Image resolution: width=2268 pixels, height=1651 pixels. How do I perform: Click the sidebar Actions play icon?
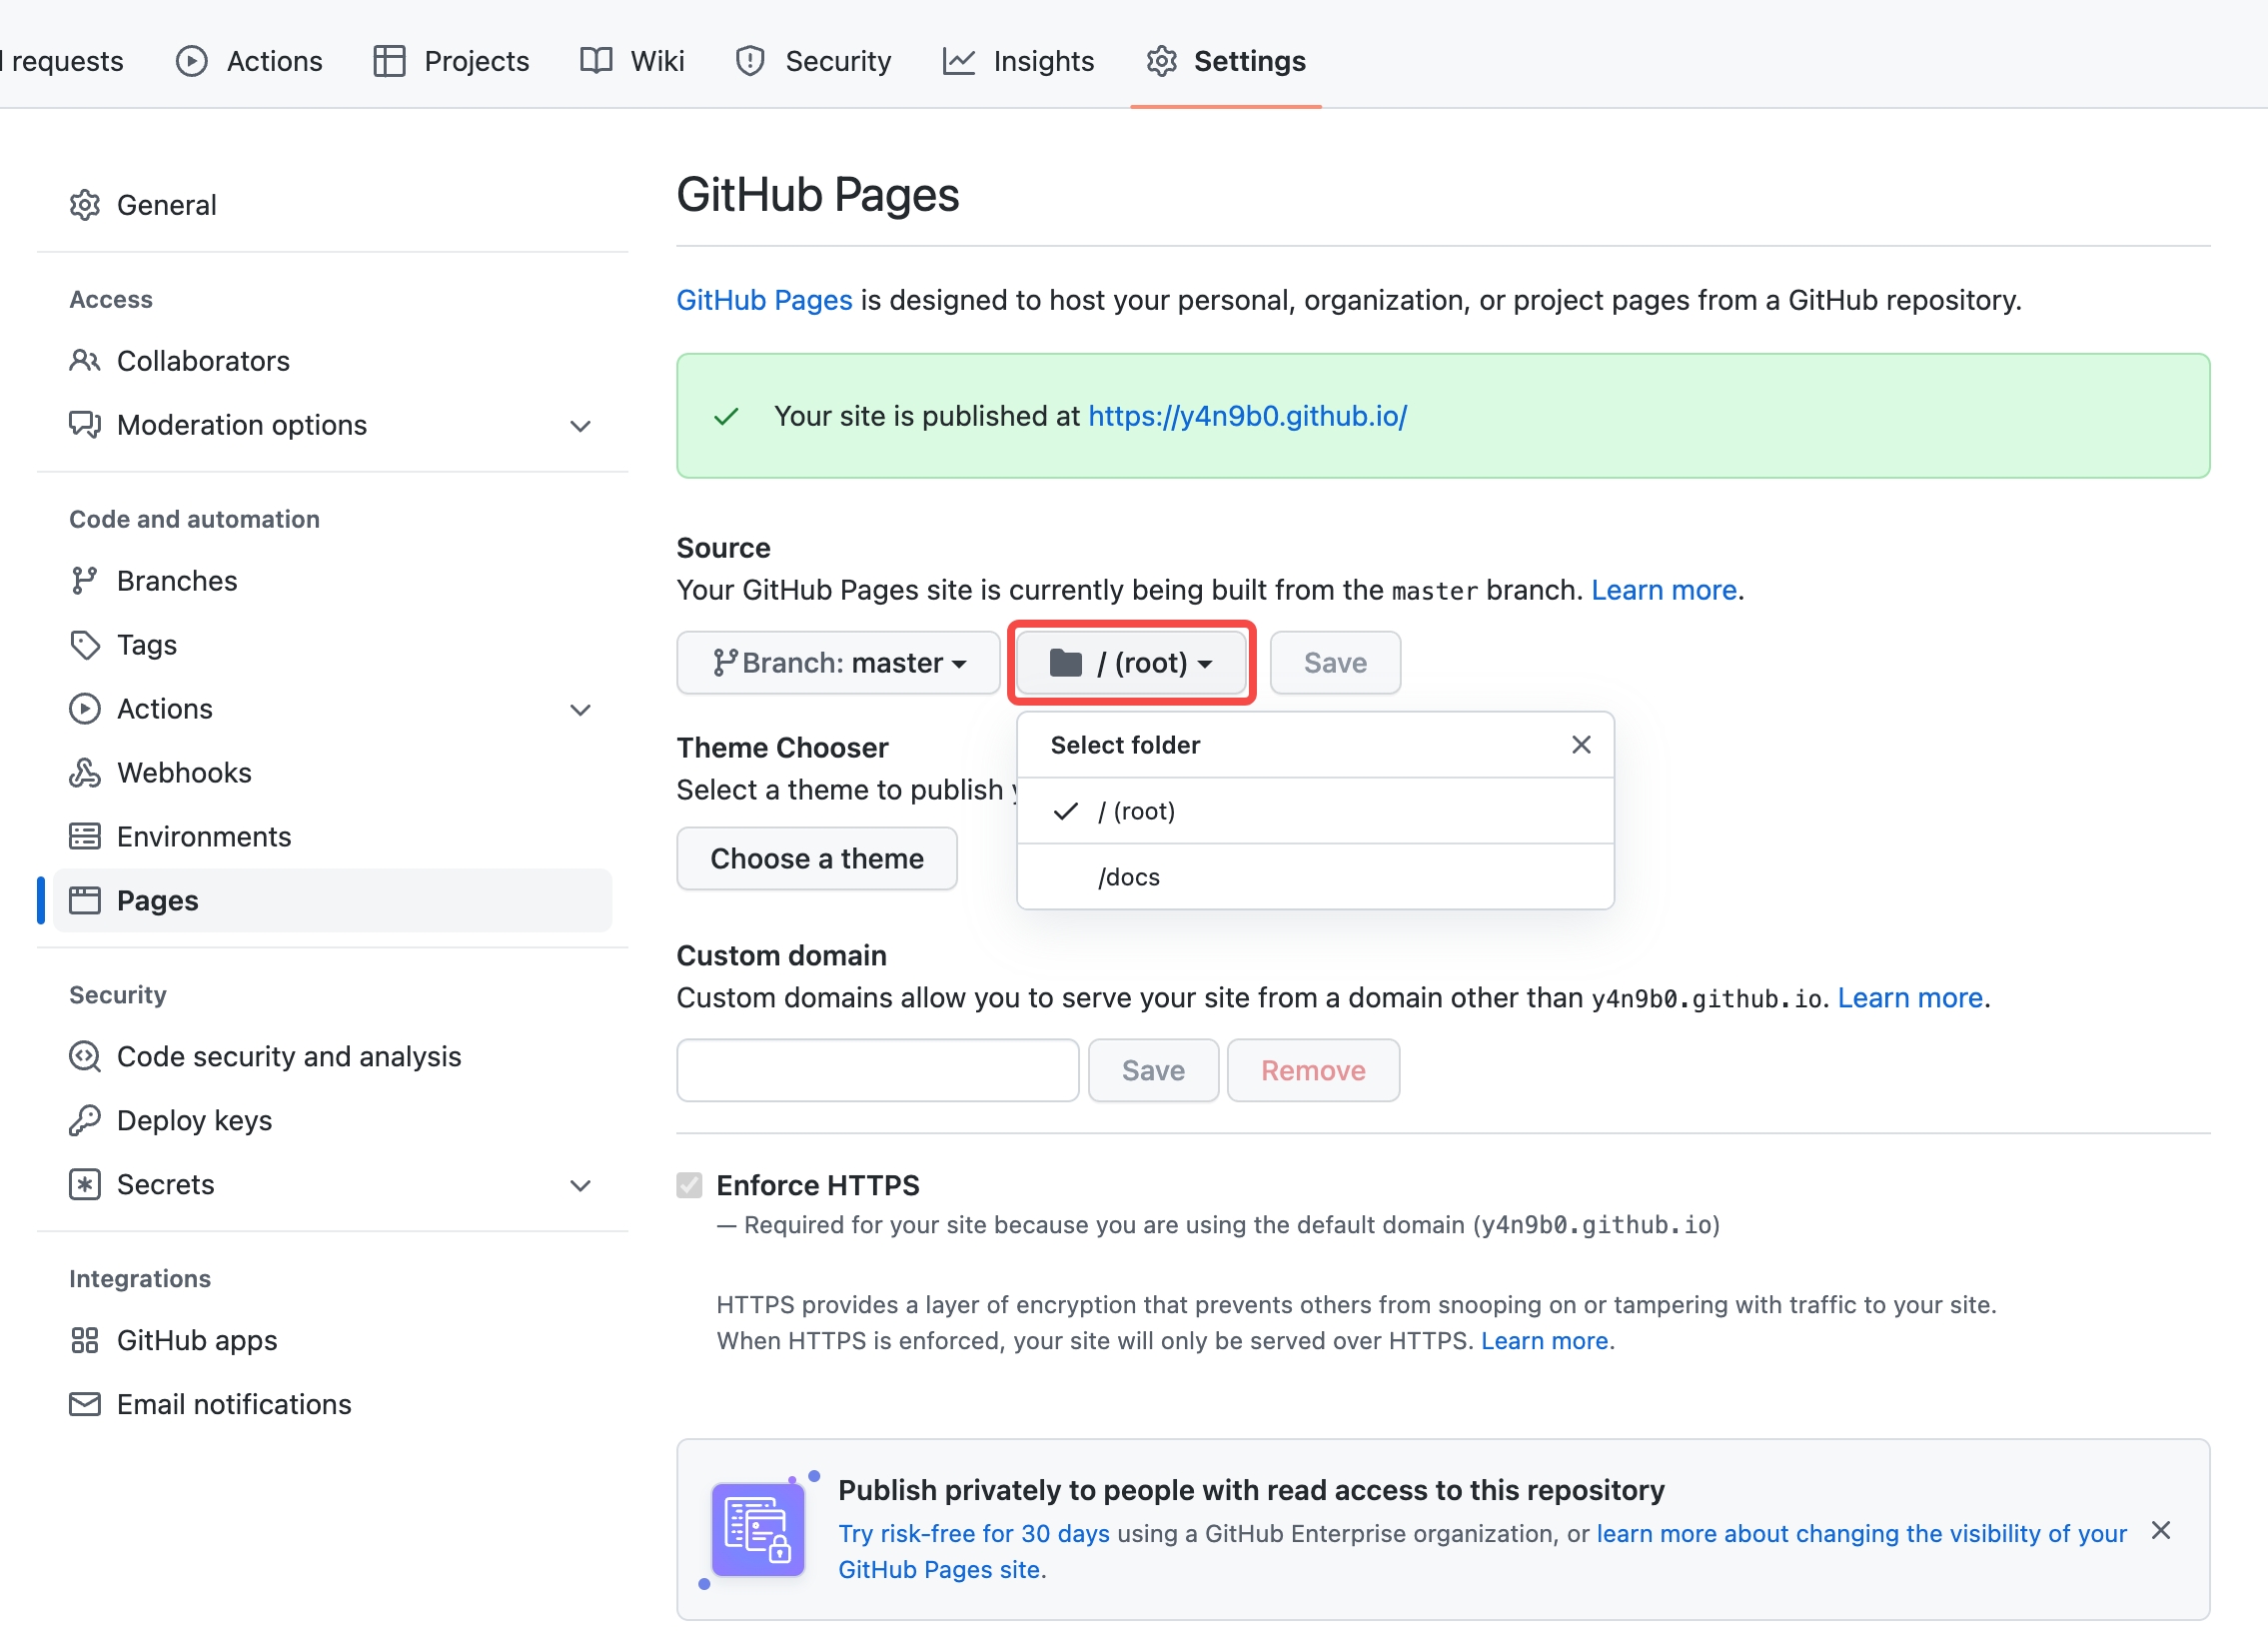pyautogui.click(x=85, y=709)
